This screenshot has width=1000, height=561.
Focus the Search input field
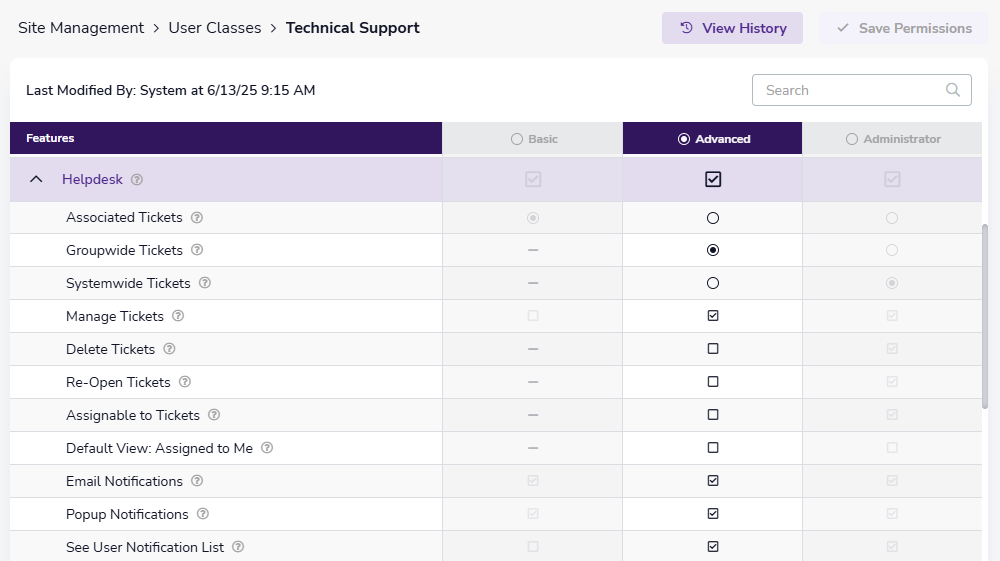[x=850, y=90]
